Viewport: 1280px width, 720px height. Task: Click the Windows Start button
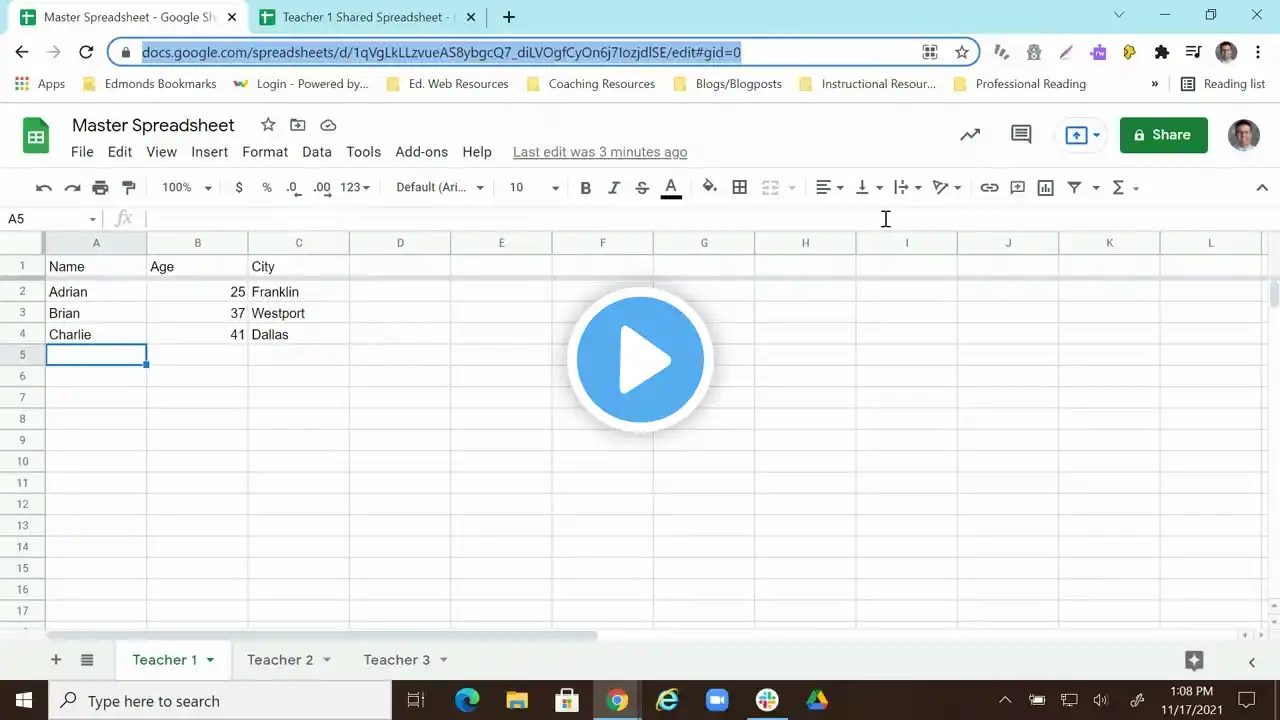tap(24, 700)
